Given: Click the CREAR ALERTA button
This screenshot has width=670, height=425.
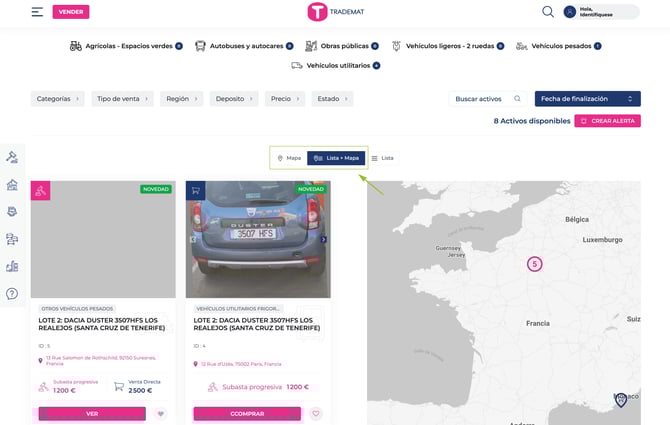Looking at the screenshot, I should coord(607,121).
